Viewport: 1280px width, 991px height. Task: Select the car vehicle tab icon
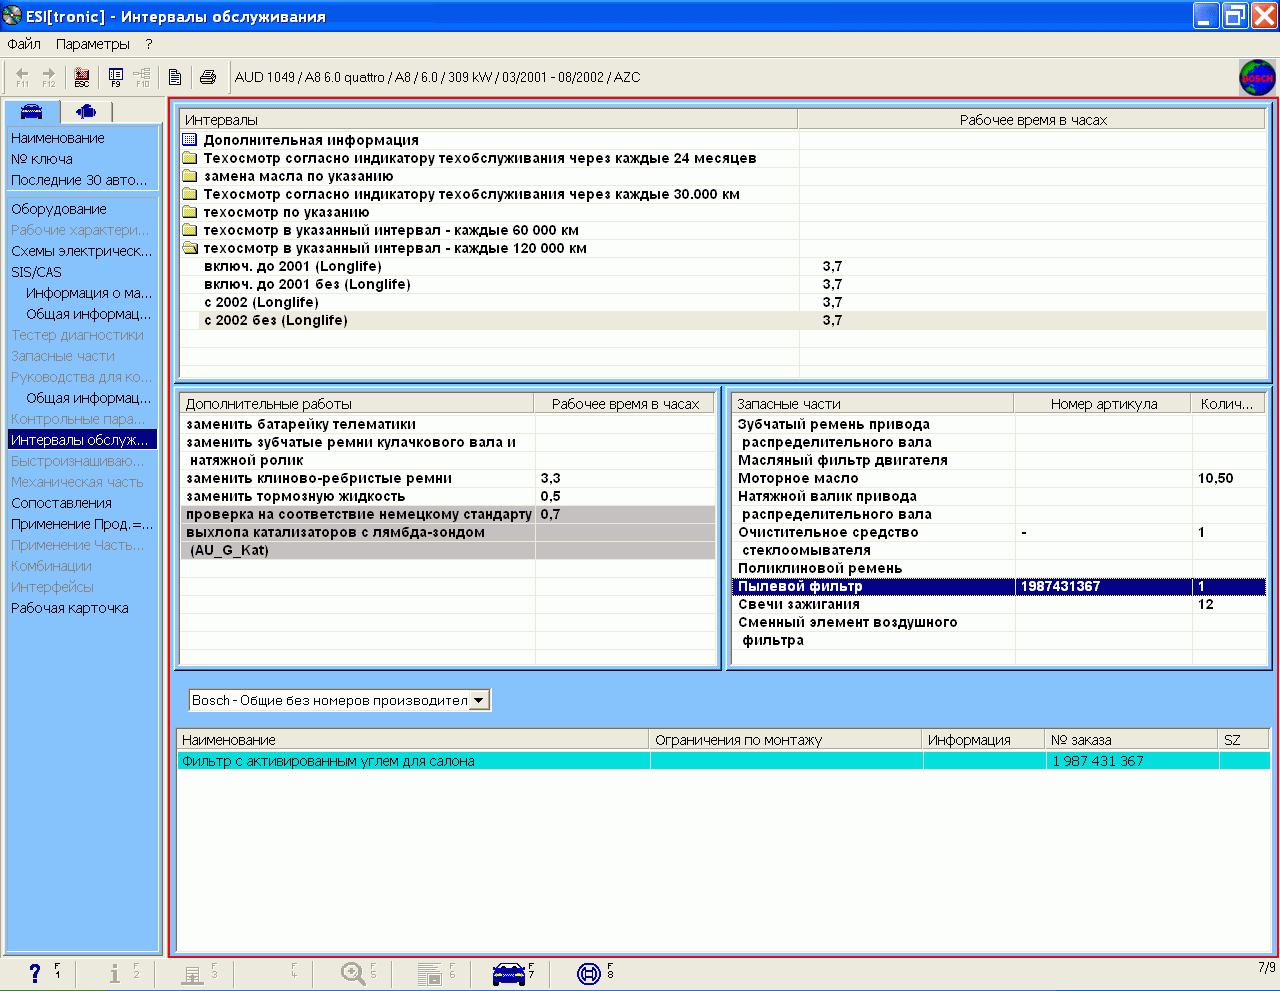(32, 111)
